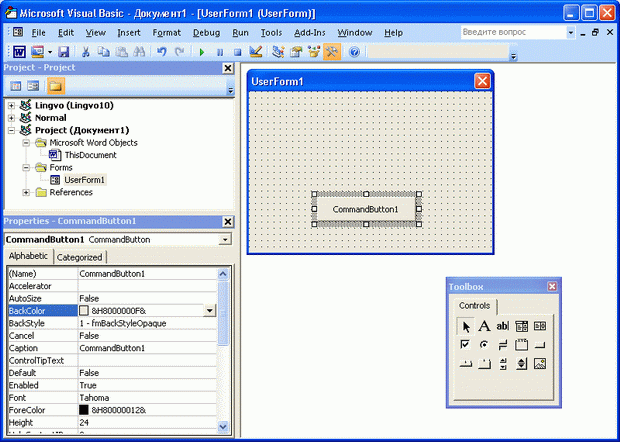Select the Image tool in Toolbox

click(540, 364)
